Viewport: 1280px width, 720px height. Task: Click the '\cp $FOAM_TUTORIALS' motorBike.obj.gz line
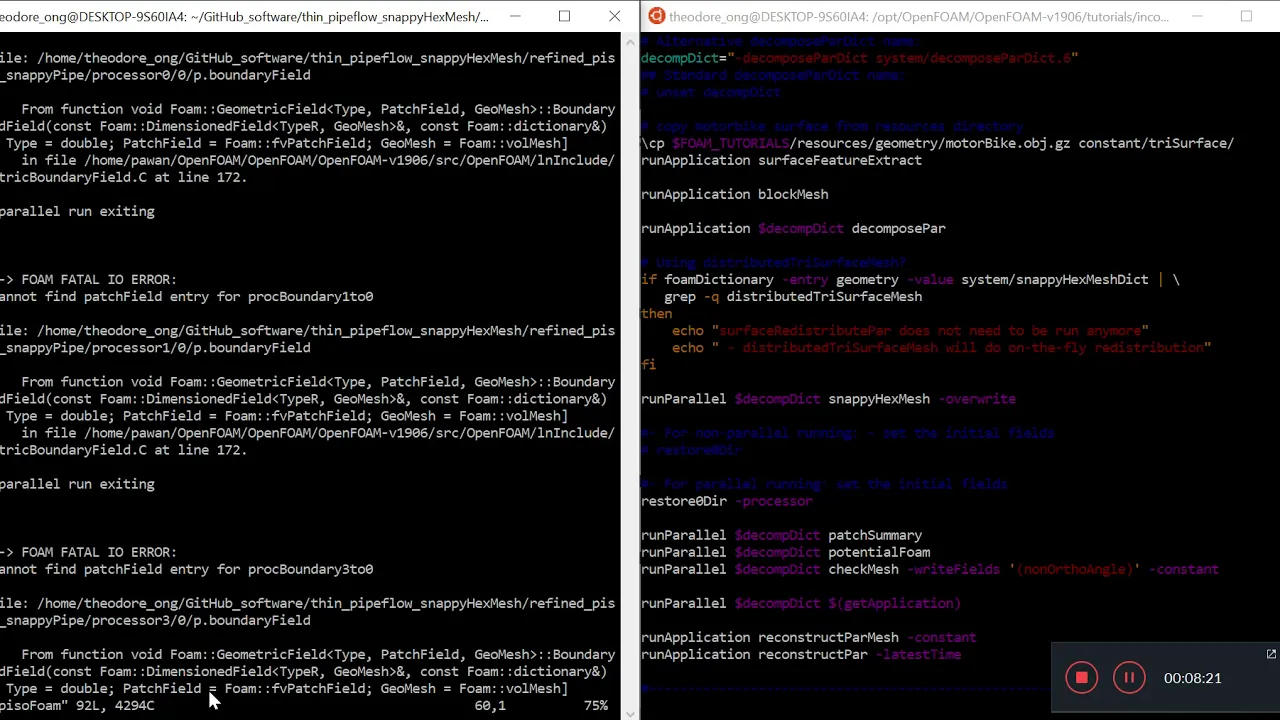937,143
